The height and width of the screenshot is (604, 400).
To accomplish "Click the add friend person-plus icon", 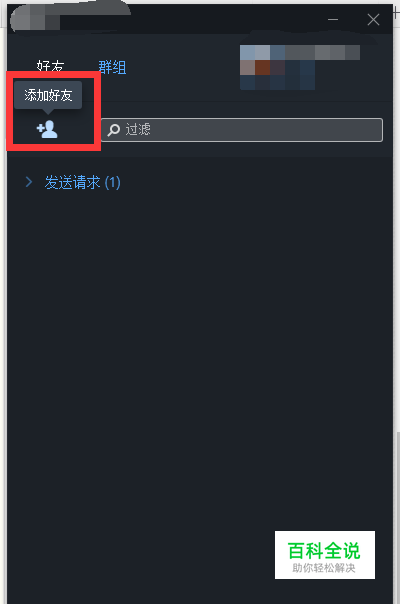I will pyautogui.click(x=47, y=129).
